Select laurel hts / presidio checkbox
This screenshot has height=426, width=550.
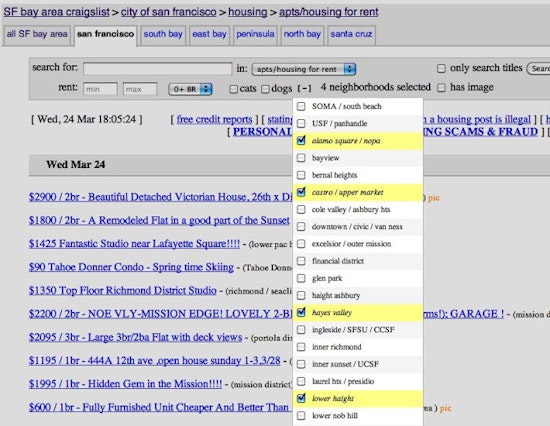coord(301,381)
